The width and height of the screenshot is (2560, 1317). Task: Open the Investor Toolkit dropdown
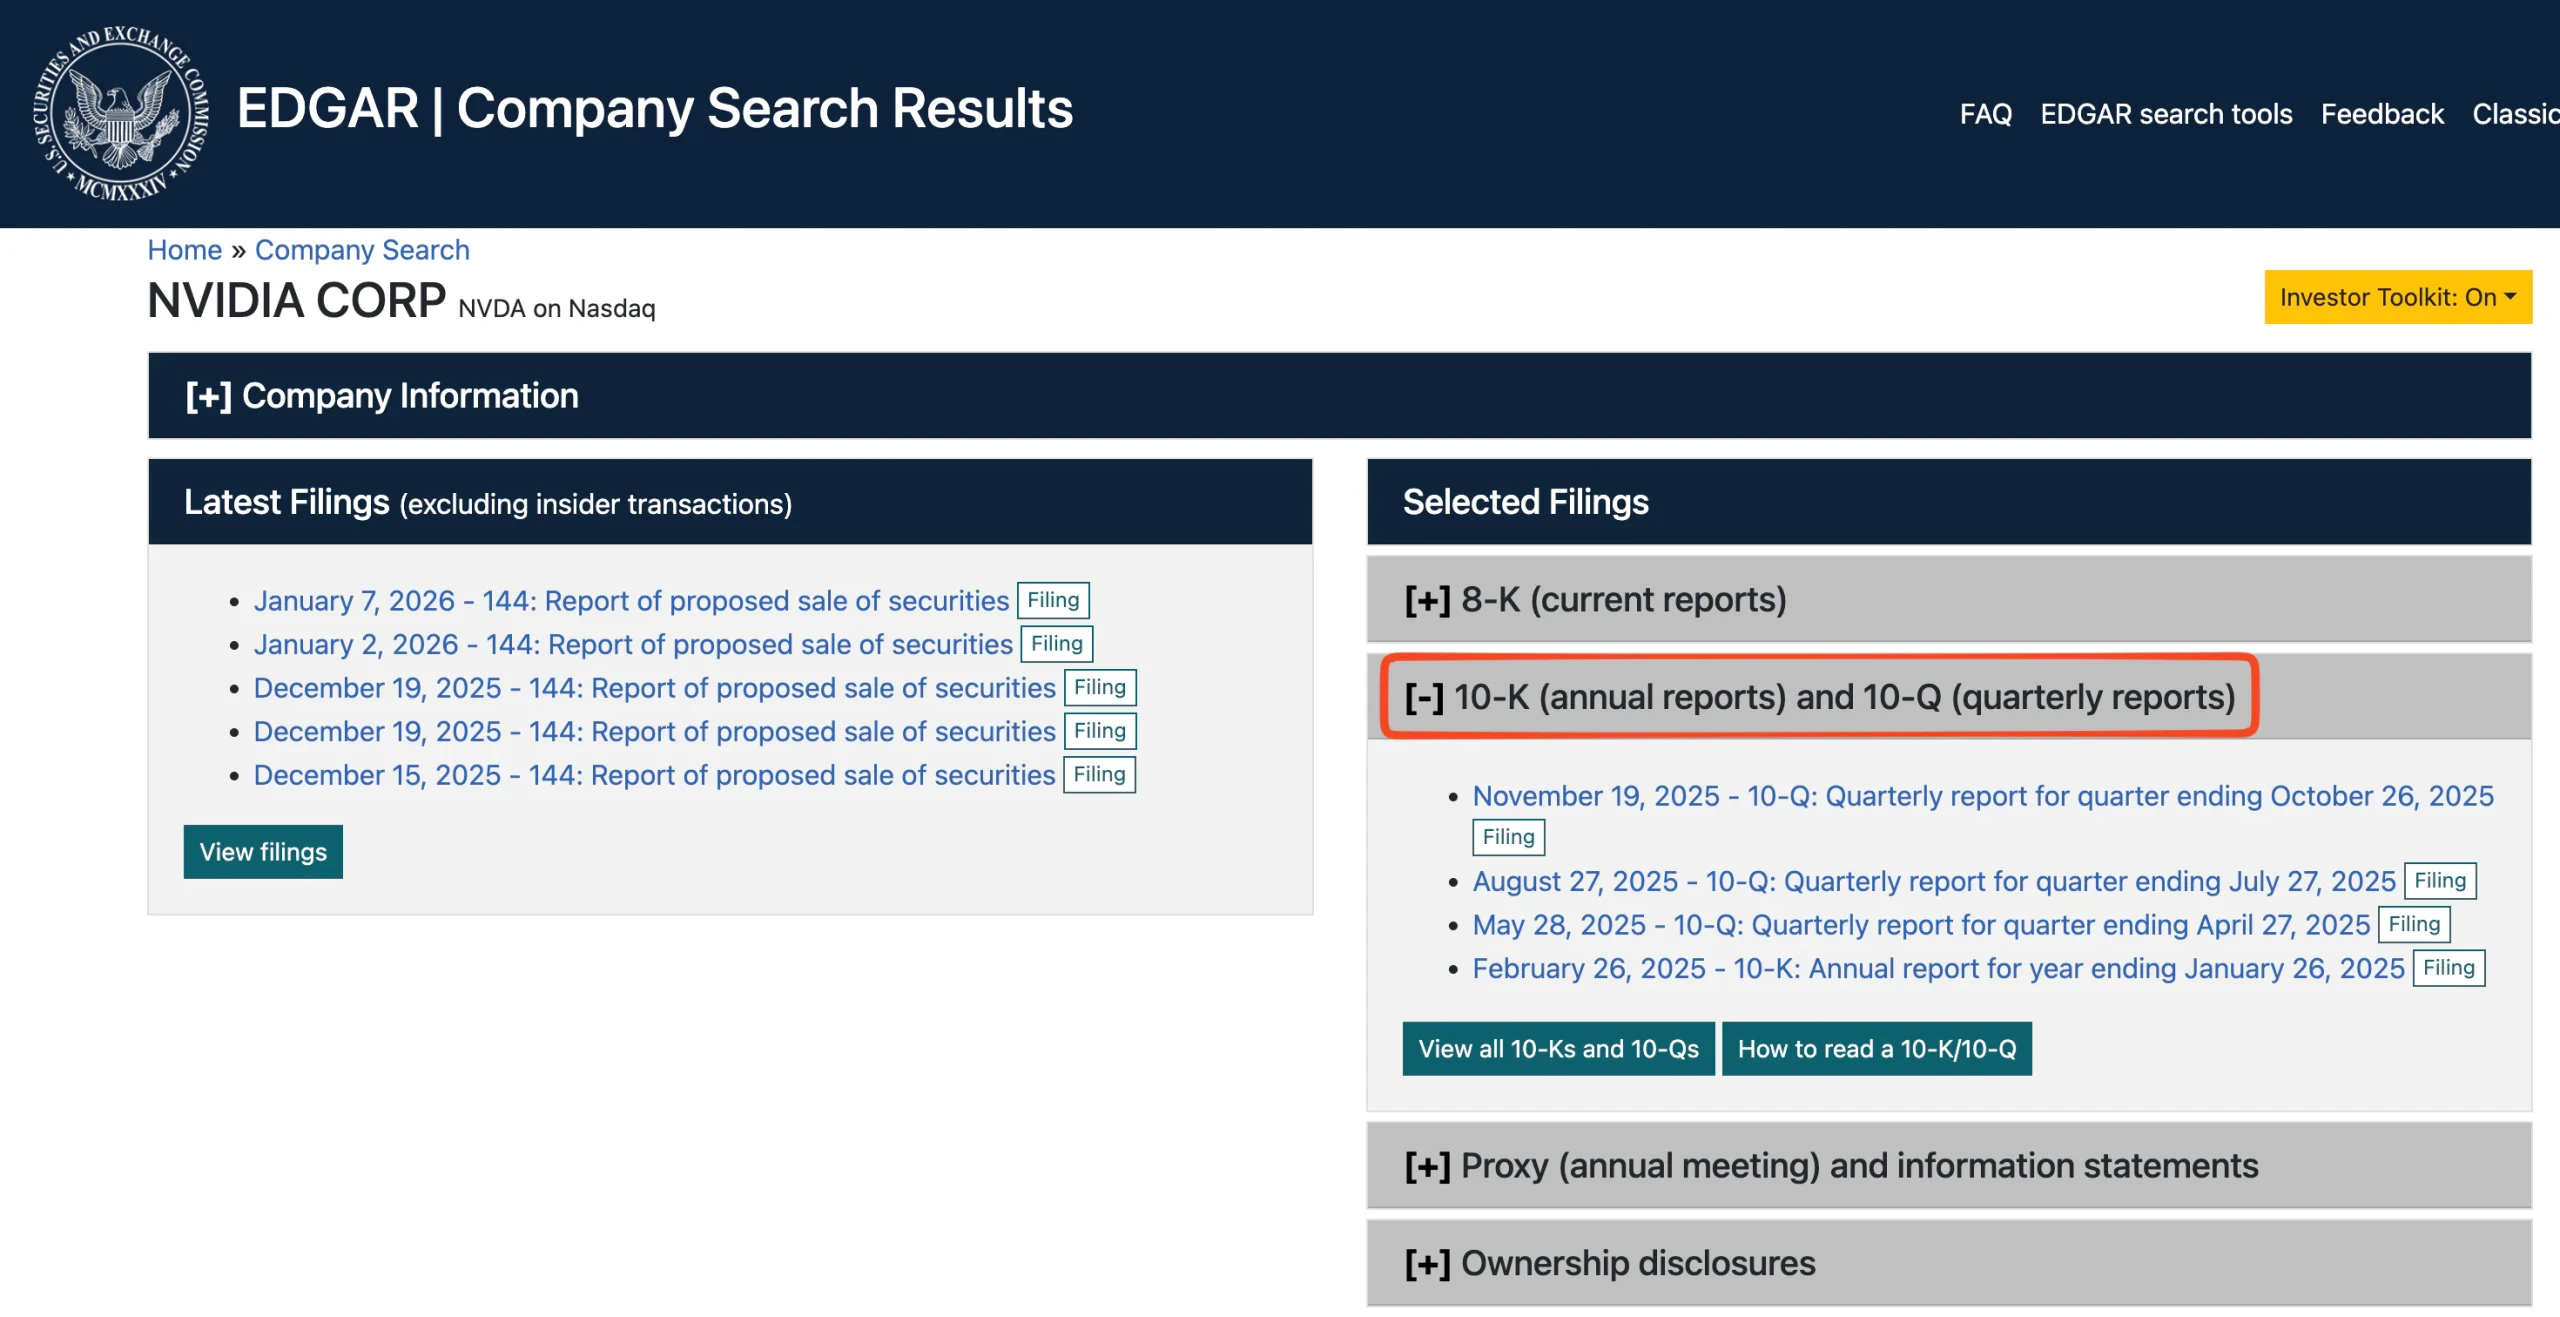[2396, 297]
